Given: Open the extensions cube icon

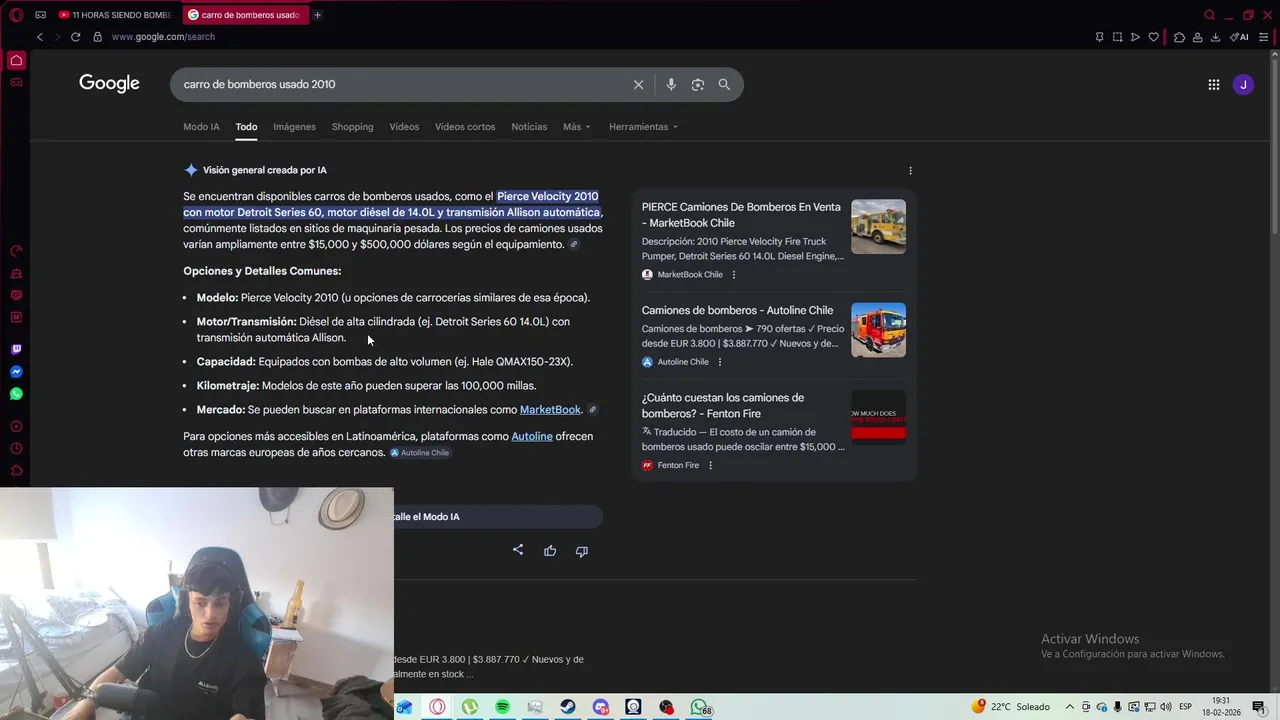Looking at the screenshot, I should click(x=1179, y=37).
